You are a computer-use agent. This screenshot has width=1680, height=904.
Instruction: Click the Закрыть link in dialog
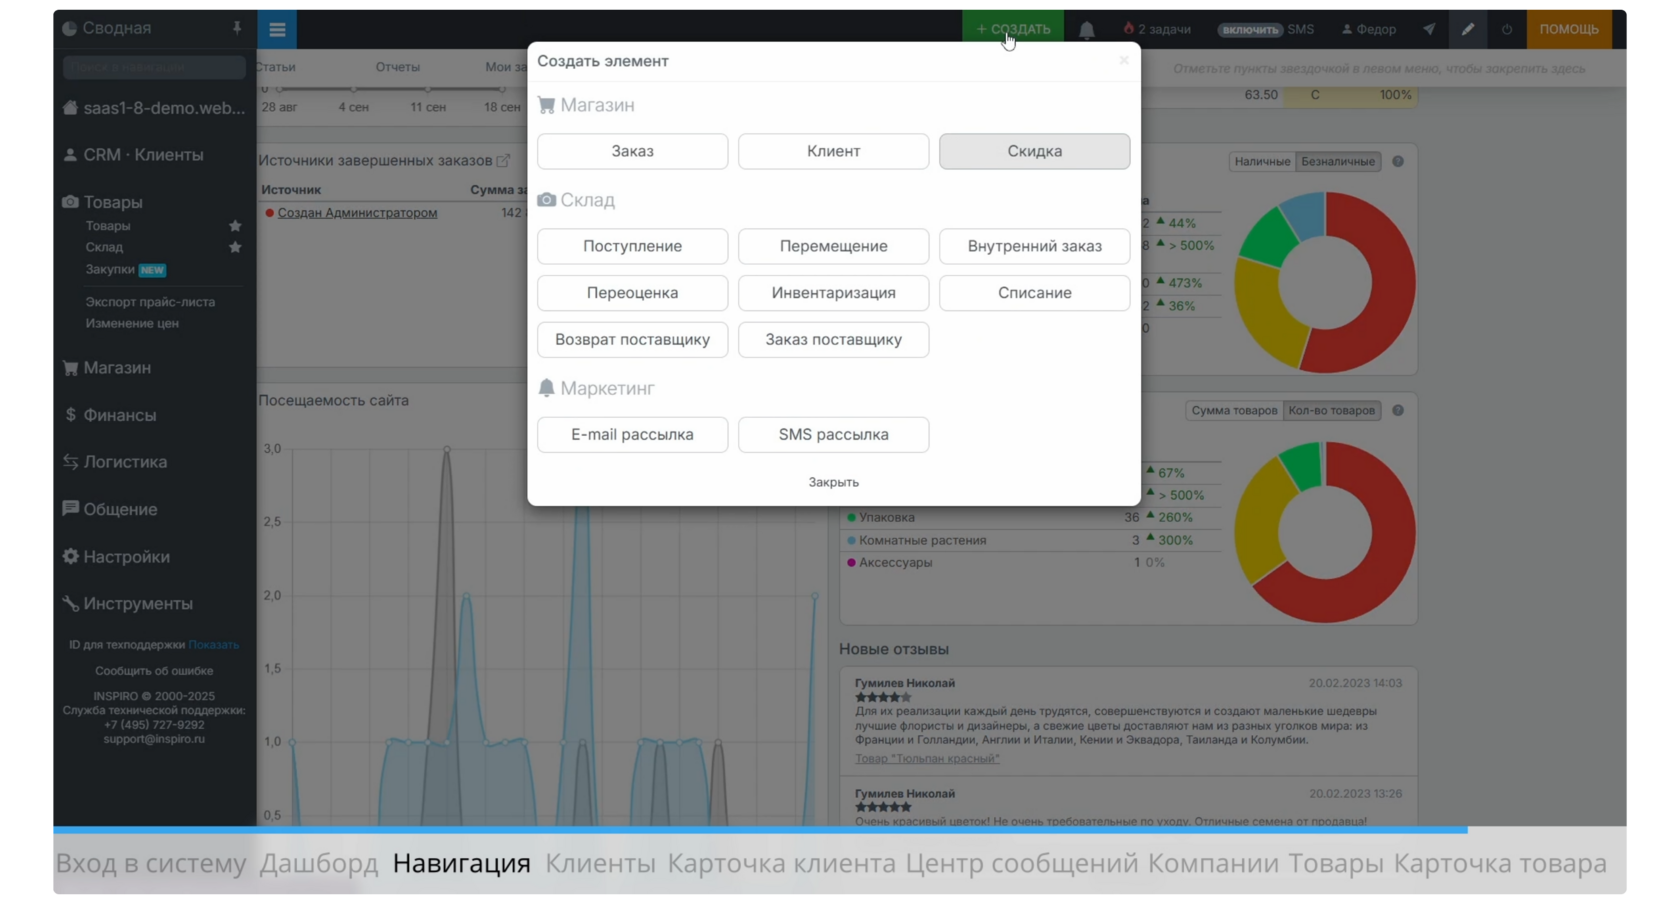833,482
